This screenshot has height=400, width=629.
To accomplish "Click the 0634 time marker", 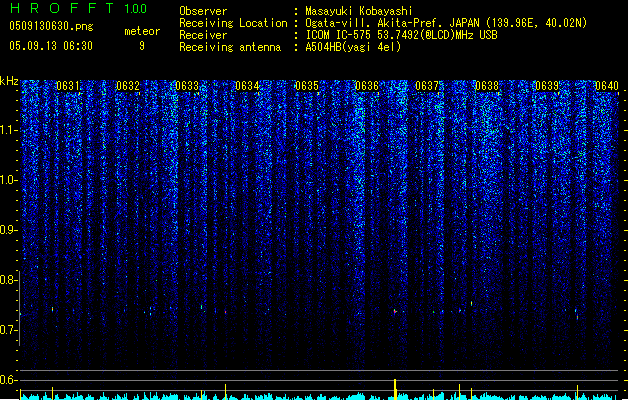I will click(x=247, y=86).
